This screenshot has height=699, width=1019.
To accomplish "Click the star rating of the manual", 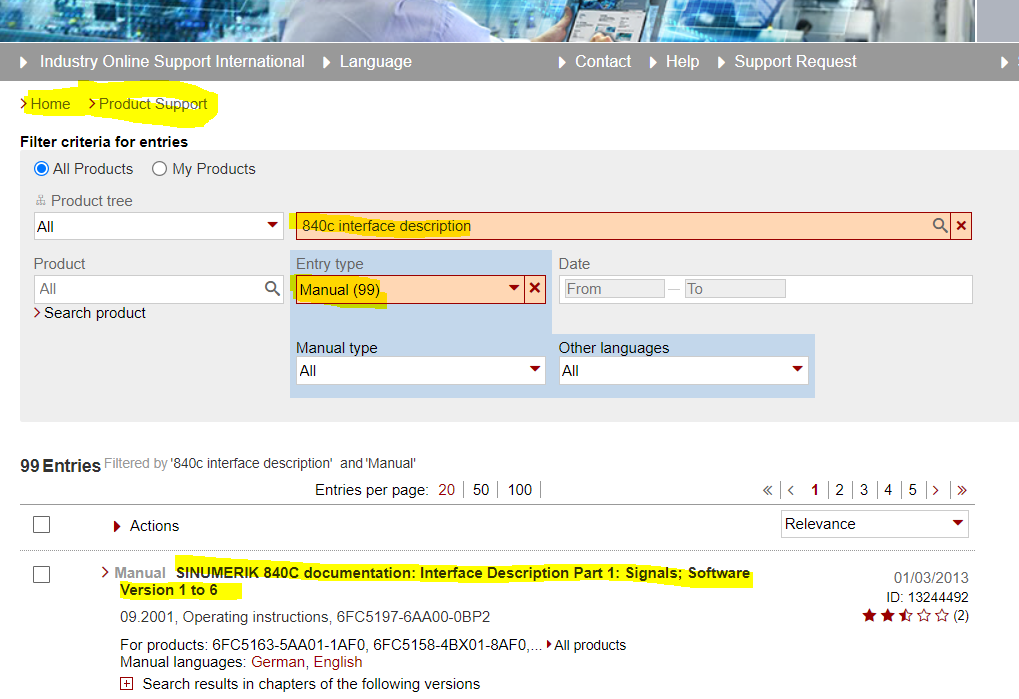I will [905, 615].
